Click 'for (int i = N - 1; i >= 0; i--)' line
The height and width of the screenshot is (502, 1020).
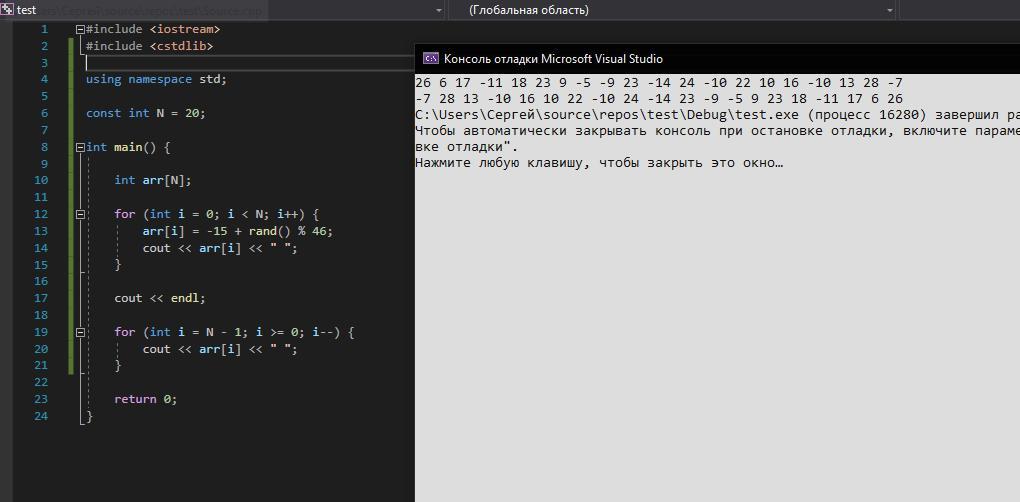click(x=234, y=332)
